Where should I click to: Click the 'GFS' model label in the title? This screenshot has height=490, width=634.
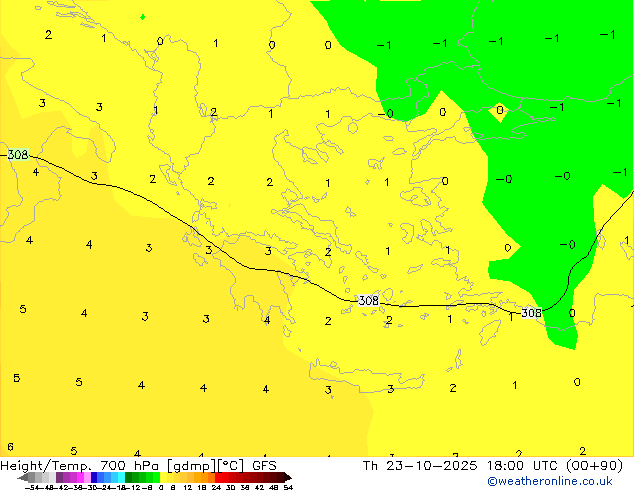pos(264,466)
